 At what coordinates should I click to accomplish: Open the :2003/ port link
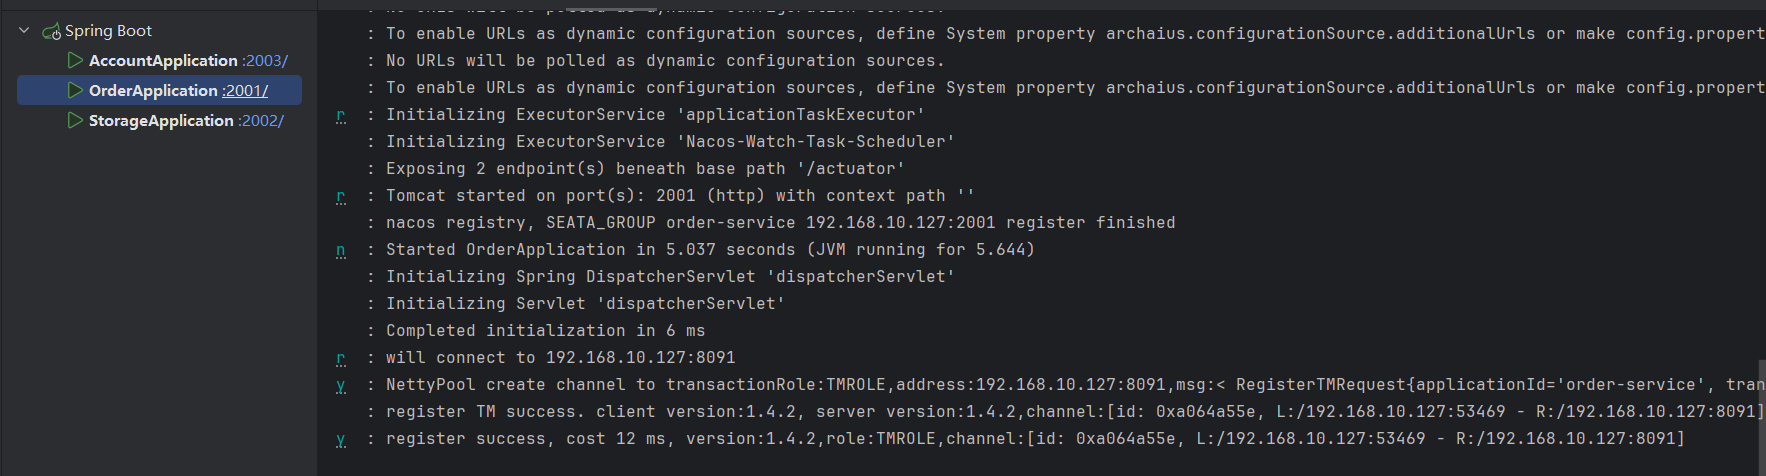click(265, 61)
